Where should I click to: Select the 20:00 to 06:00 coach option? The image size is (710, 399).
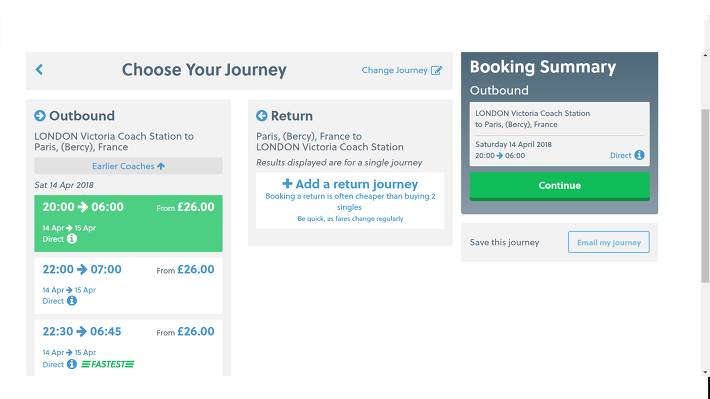129,223
